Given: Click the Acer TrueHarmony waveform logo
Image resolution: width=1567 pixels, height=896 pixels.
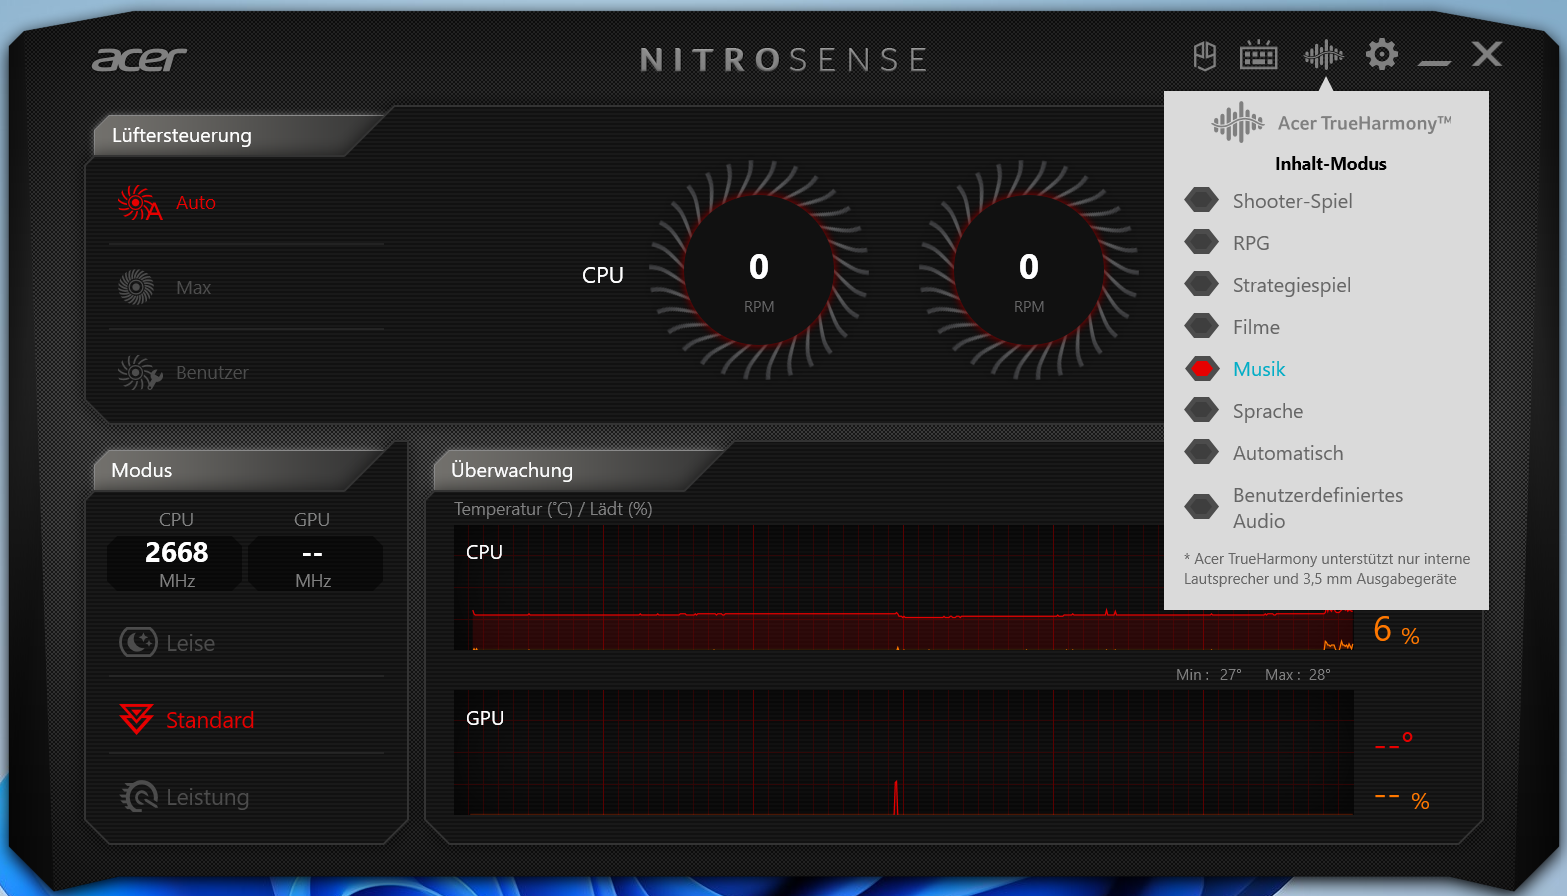Looking at the screenshot, I should [x=1238, y=122].
